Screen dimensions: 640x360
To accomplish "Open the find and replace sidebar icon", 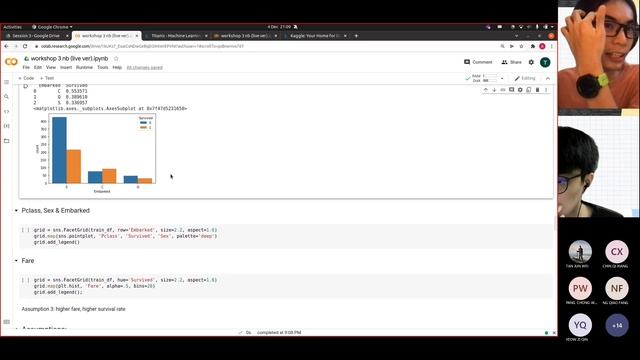I will pyautogui.click(x=7, y=97).
